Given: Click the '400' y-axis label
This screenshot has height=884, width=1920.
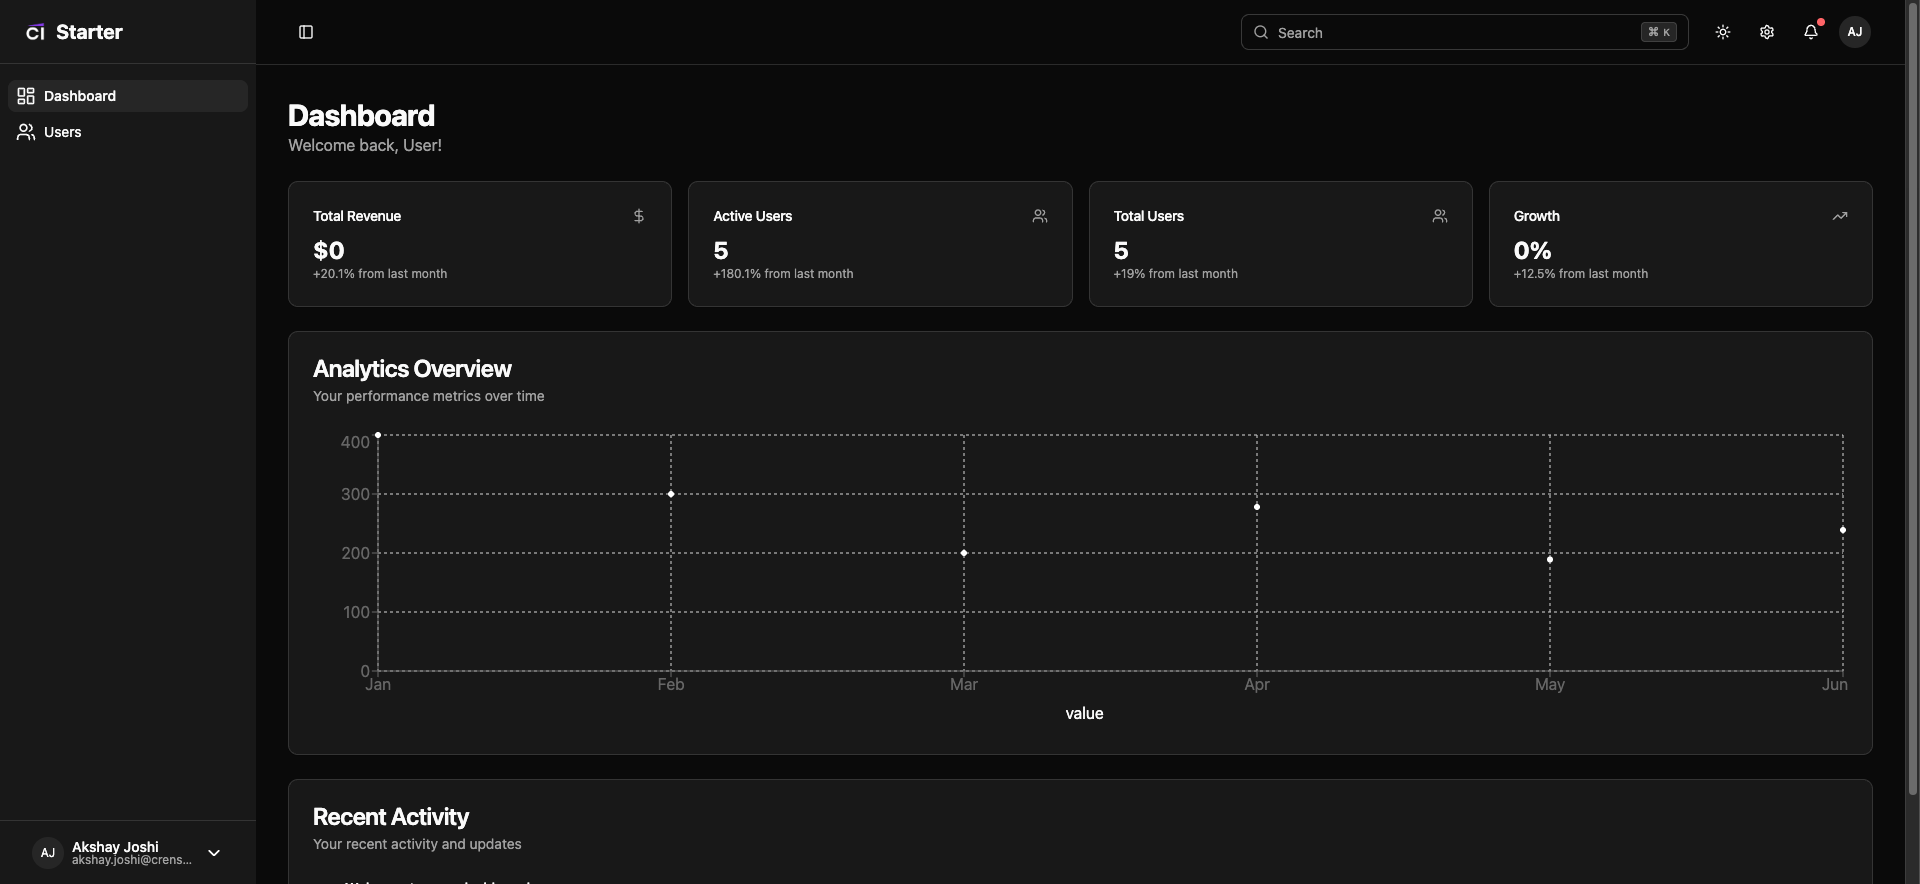Looking at the screenshot, I should tap(355, 442).
